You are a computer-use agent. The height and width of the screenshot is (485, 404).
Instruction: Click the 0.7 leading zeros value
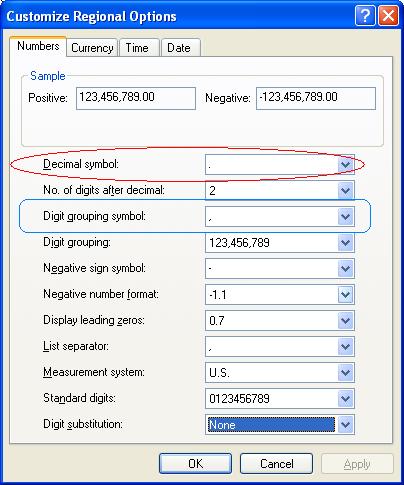(x=217, y=321)
